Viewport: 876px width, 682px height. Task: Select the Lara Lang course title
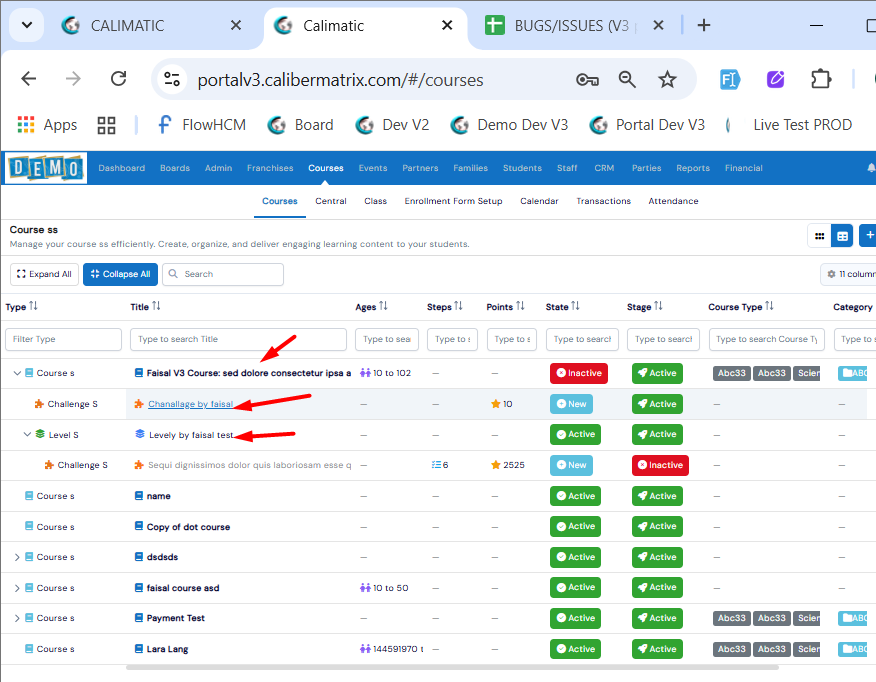pos(167,649)
